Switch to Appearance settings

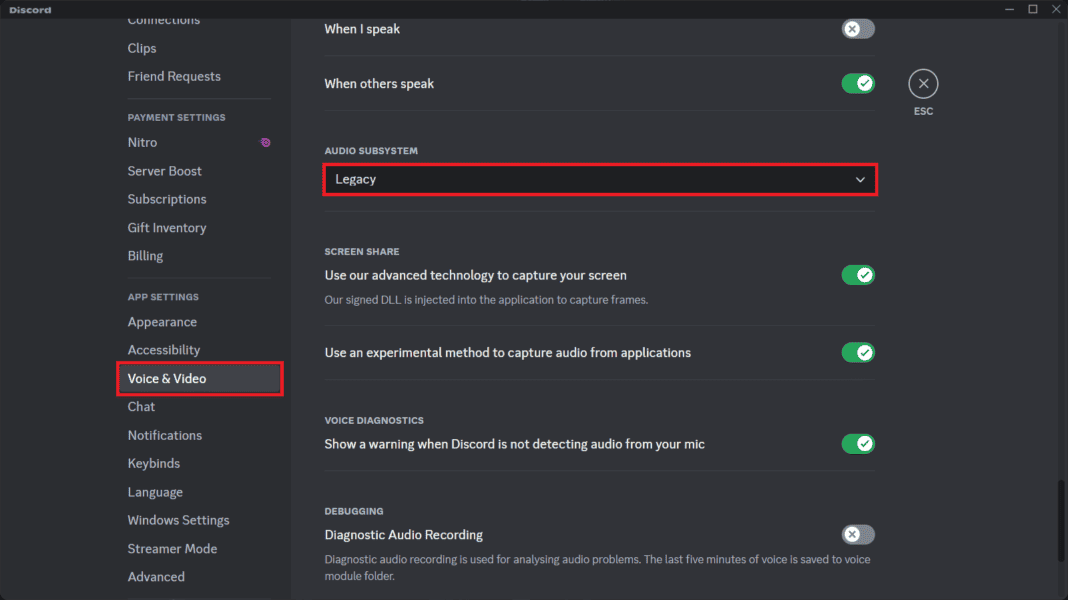point(162,322)
